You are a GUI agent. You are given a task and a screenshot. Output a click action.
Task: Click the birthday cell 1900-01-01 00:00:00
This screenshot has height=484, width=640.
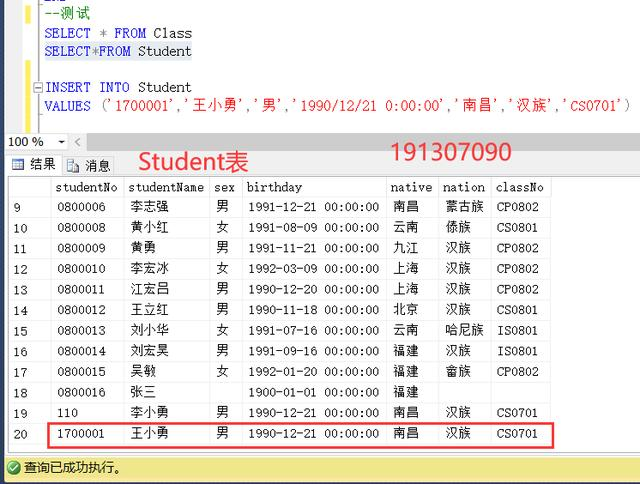click(x=314, y=392)
